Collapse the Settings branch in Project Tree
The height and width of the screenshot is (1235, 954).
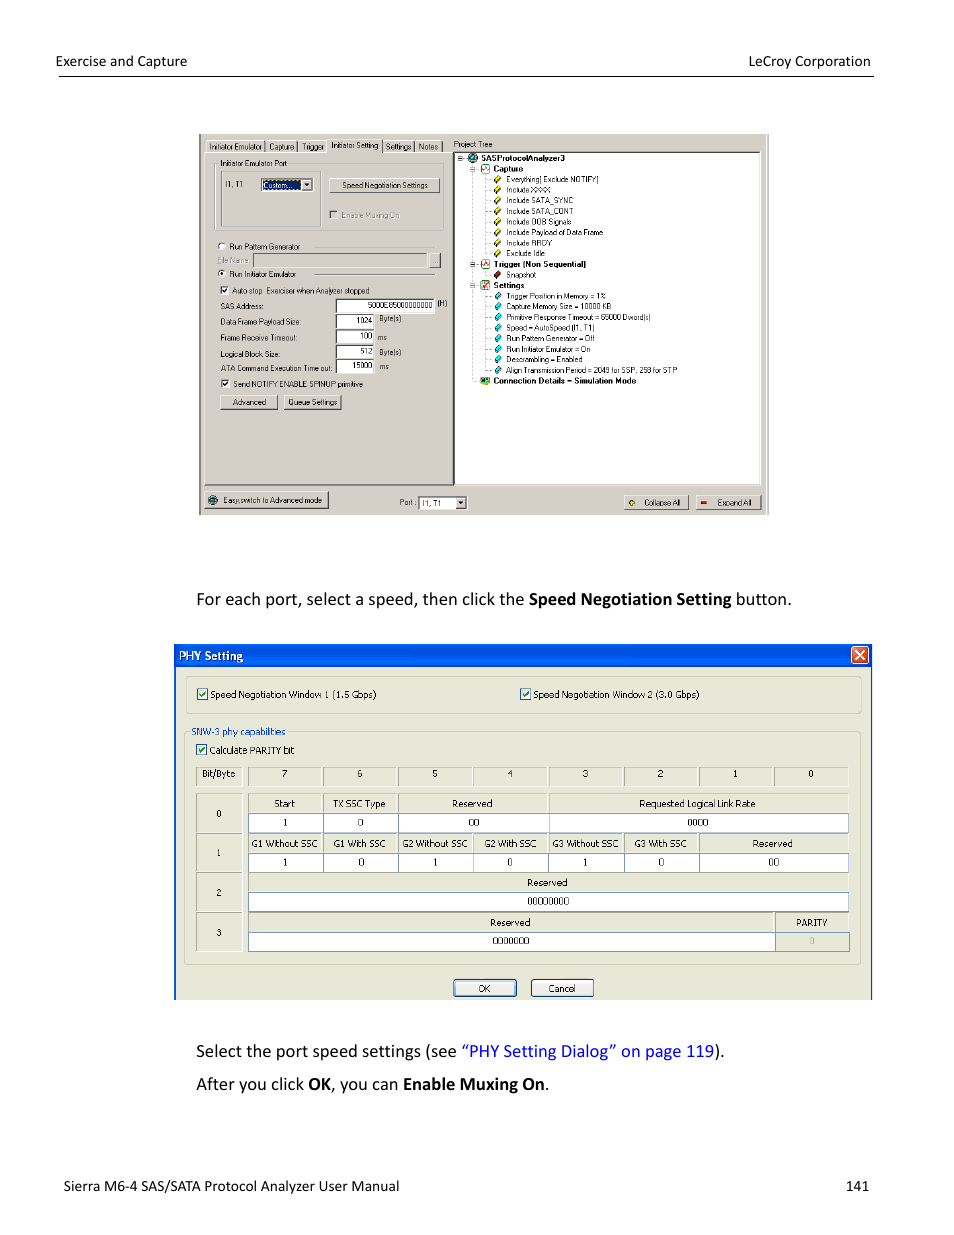[473, 285]
